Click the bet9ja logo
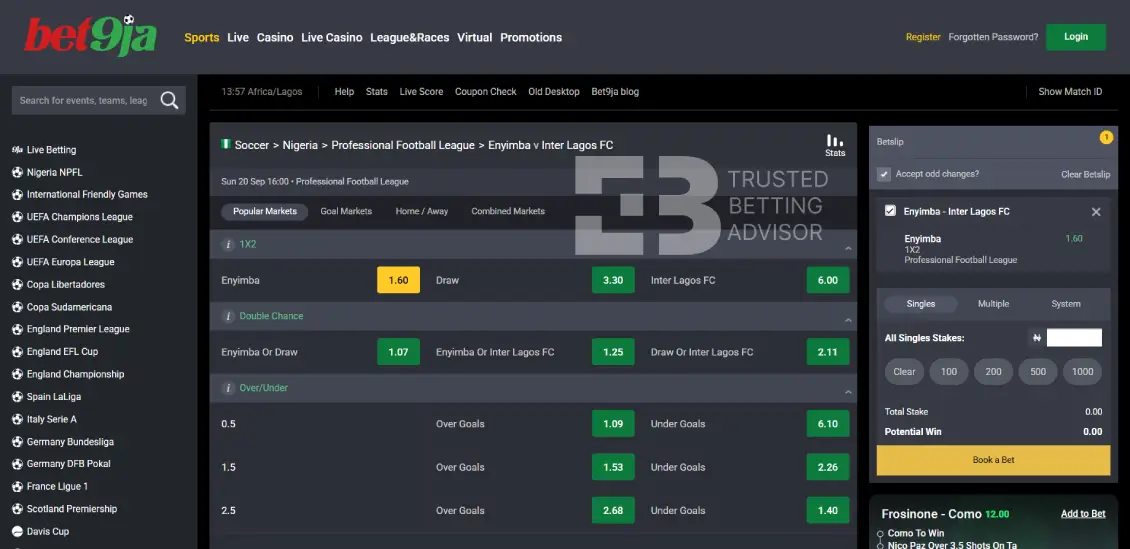1130x549 pixels. [x=90, y=35]
